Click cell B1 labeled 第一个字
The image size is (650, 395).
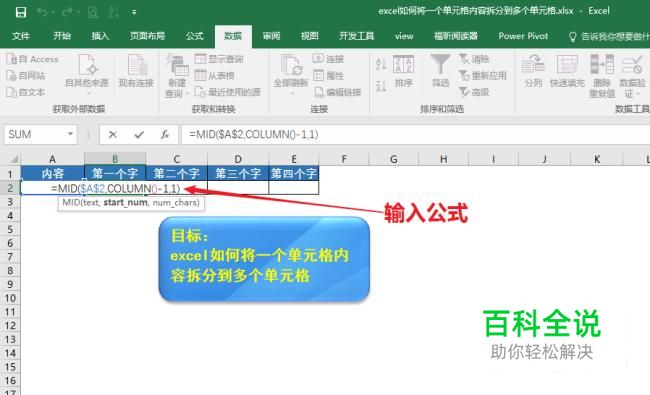click(x=115, y=173)
